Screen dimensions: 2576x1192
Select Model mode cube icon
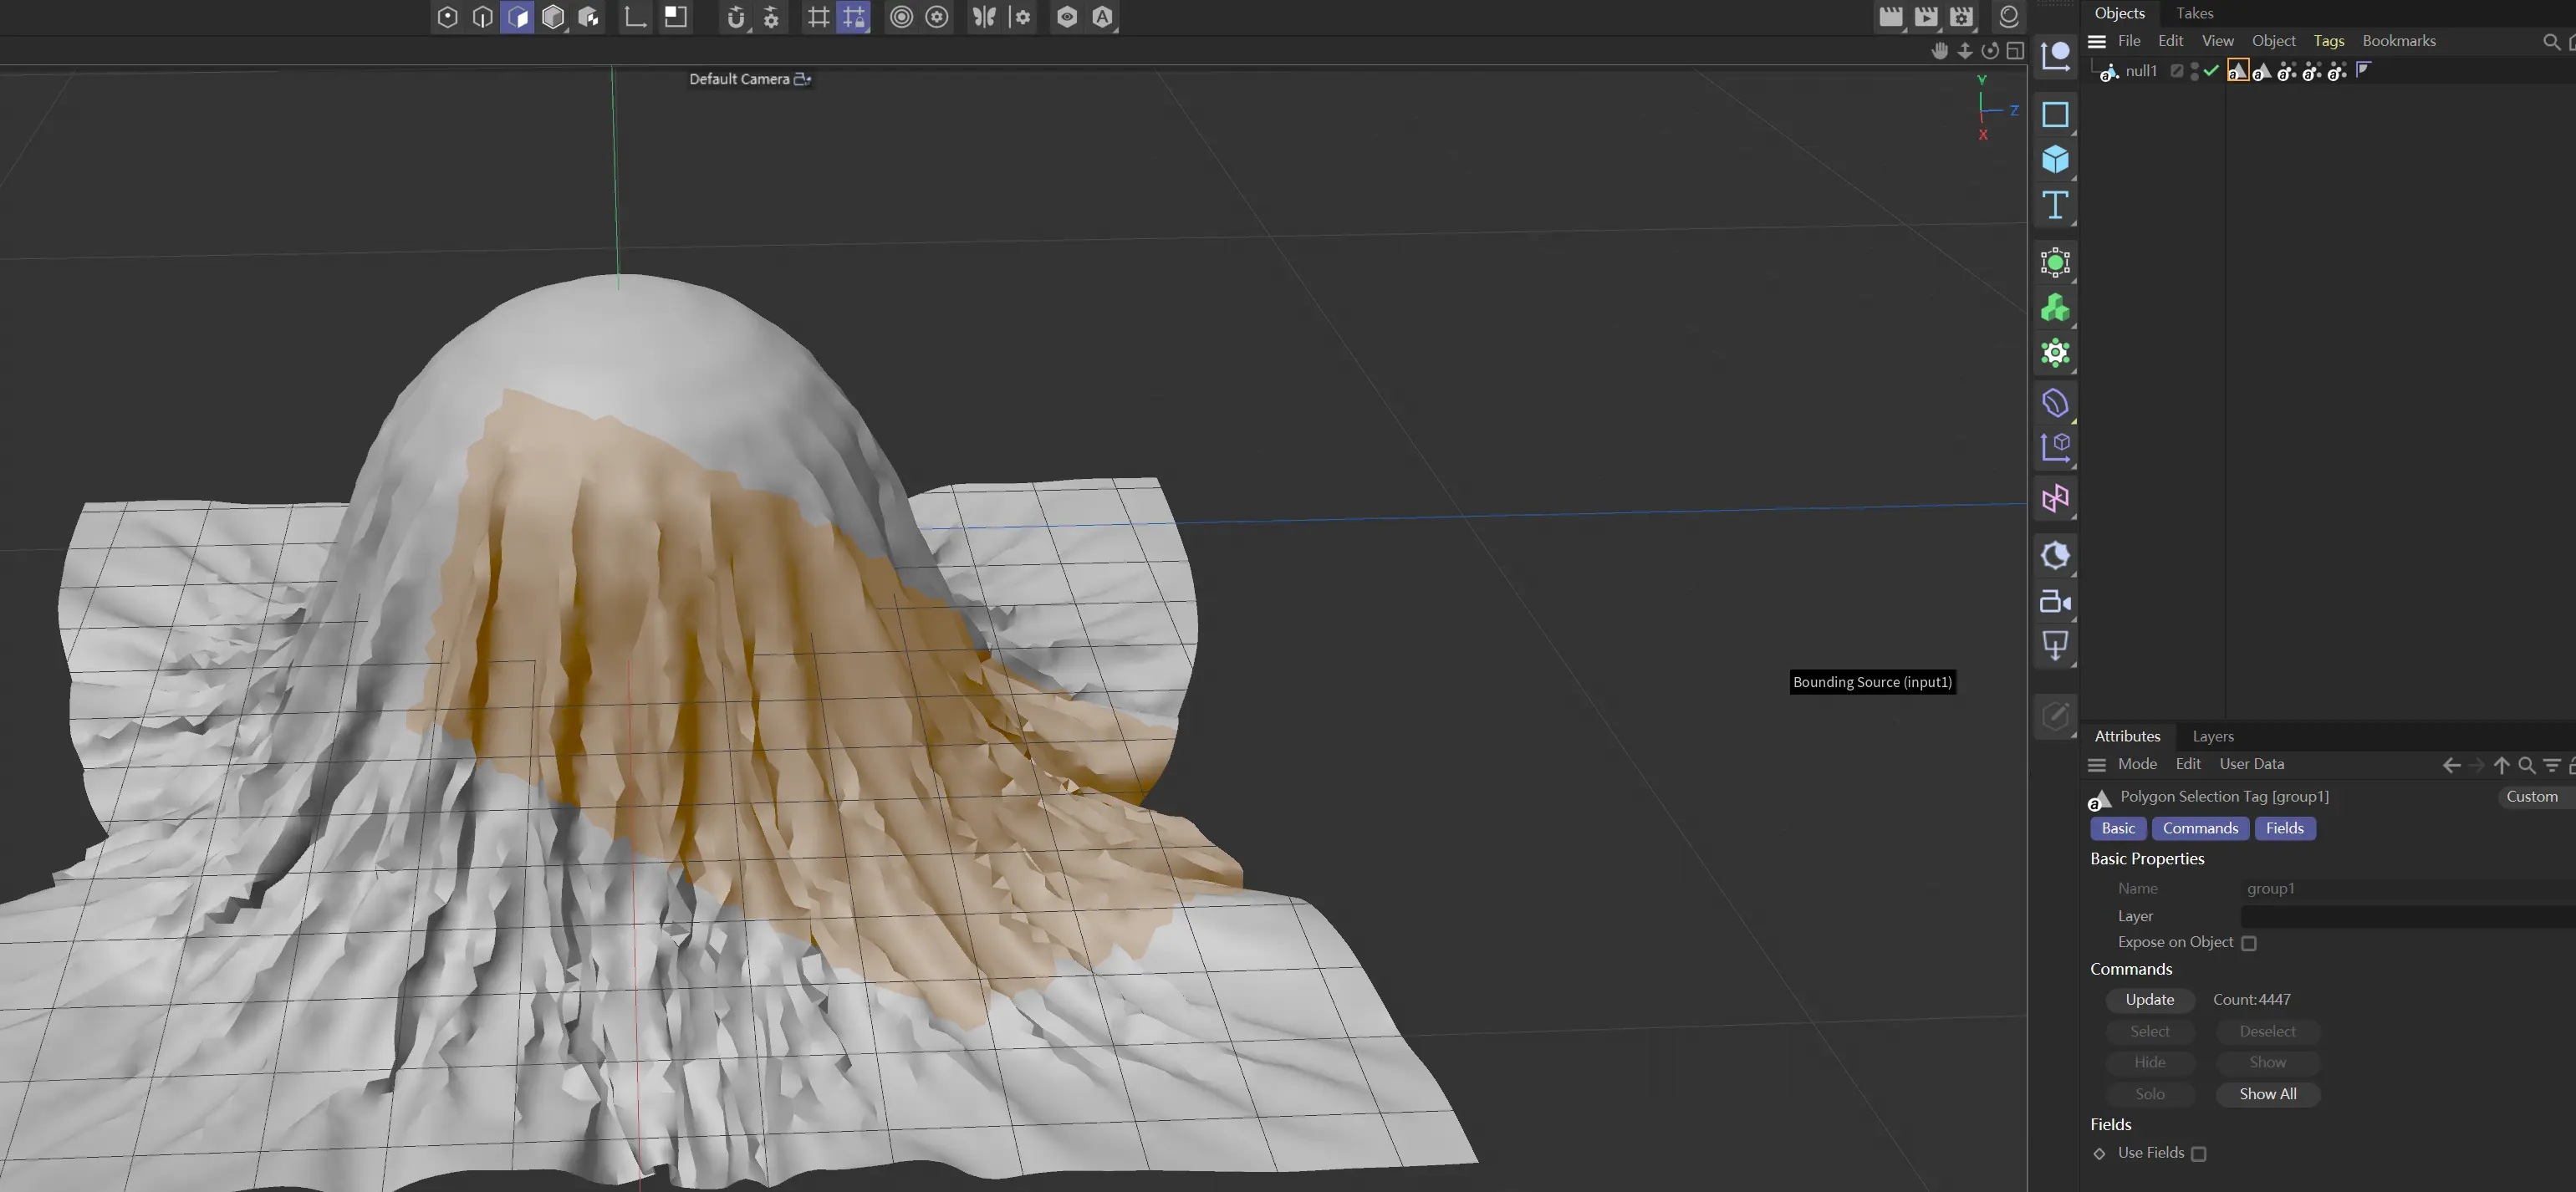tap(552, 17)
